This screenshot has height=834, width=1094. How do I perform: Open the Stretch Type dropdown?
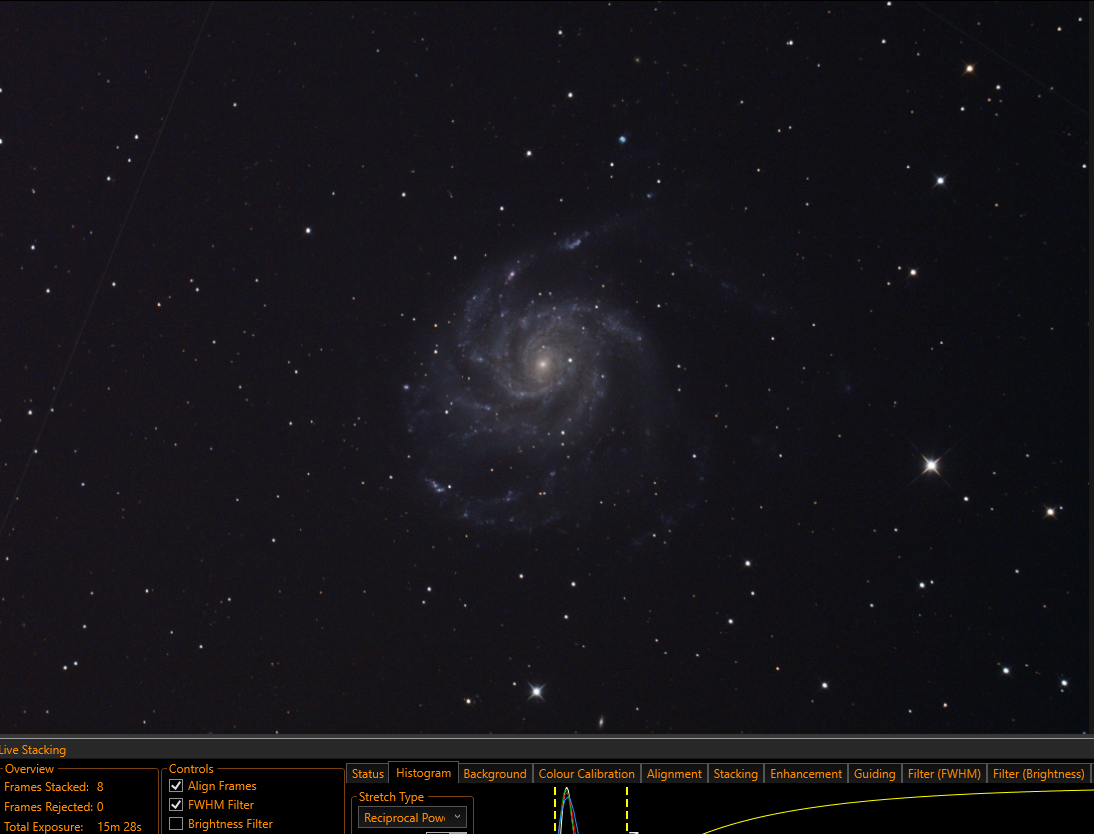(412, 817)
